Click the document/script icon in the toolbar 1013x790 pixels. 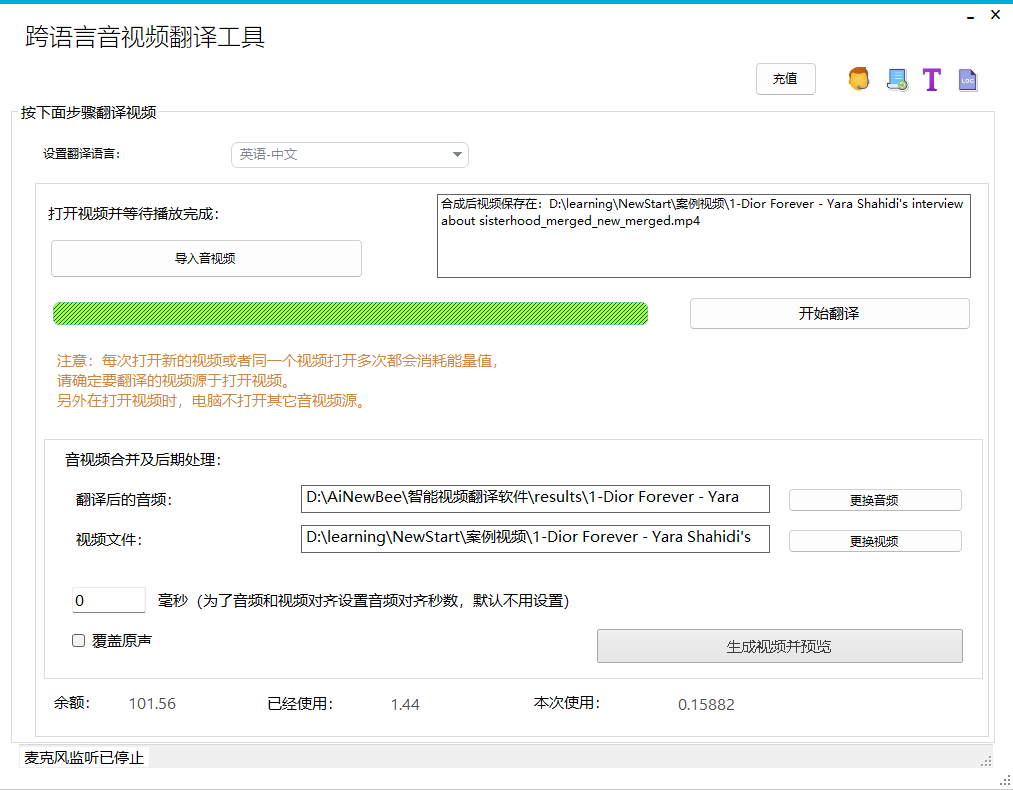click(x=895, y=79)
